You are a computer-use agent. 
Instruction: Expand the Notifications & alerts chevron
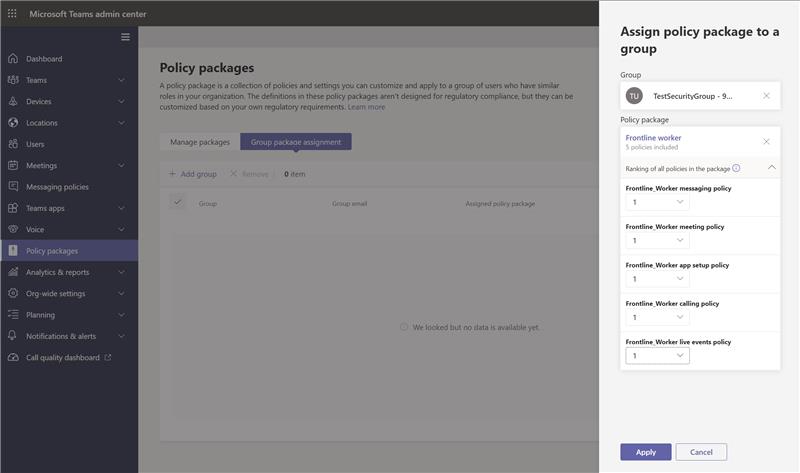click(x=121, y=336)
